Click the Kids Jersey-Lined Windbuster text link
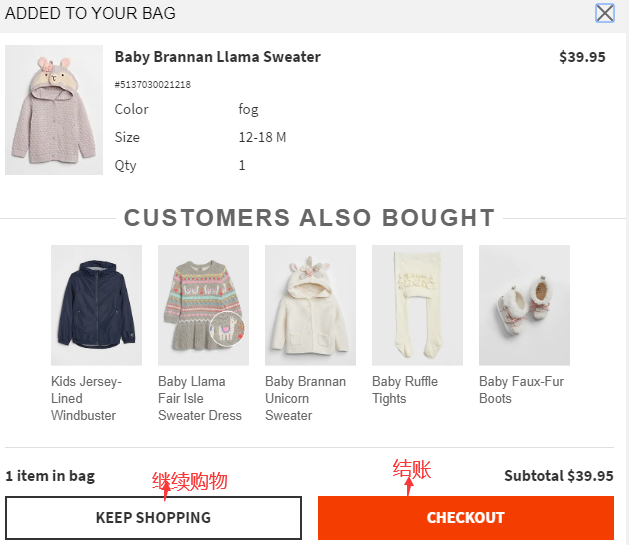This screenshot has width=629, height=545. click(x=86, y=398)
